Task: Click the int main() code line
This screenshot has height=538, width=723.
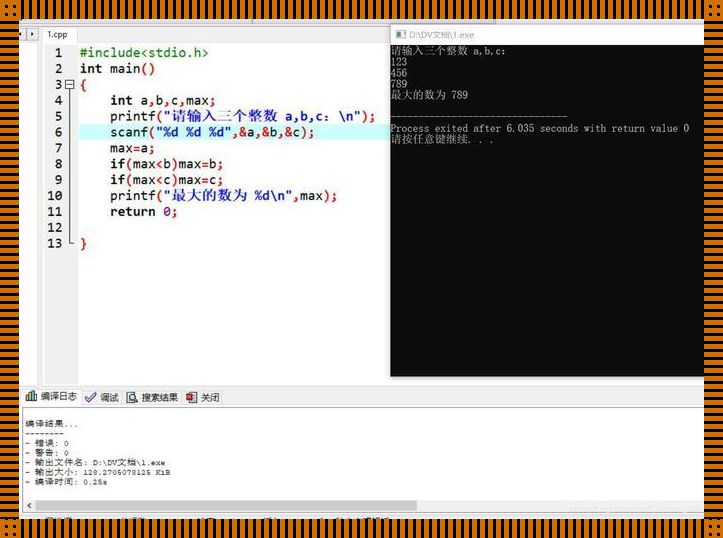Action: pyautogui.click(x=118, y=69)
